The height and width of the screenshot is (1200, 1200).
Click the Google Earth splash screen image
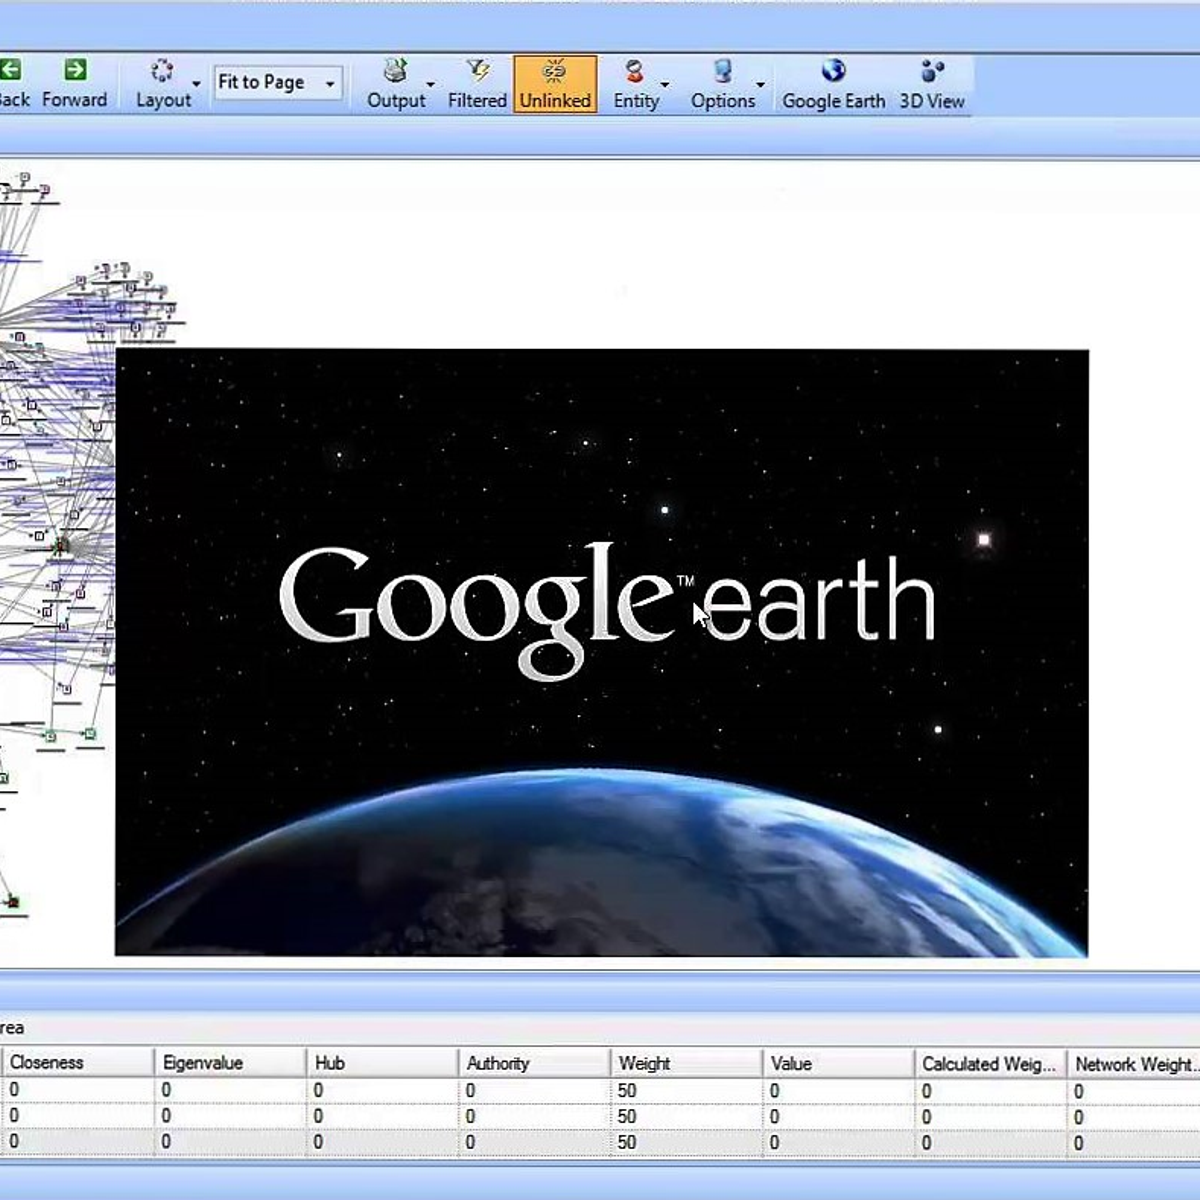(x=602, y=653)
